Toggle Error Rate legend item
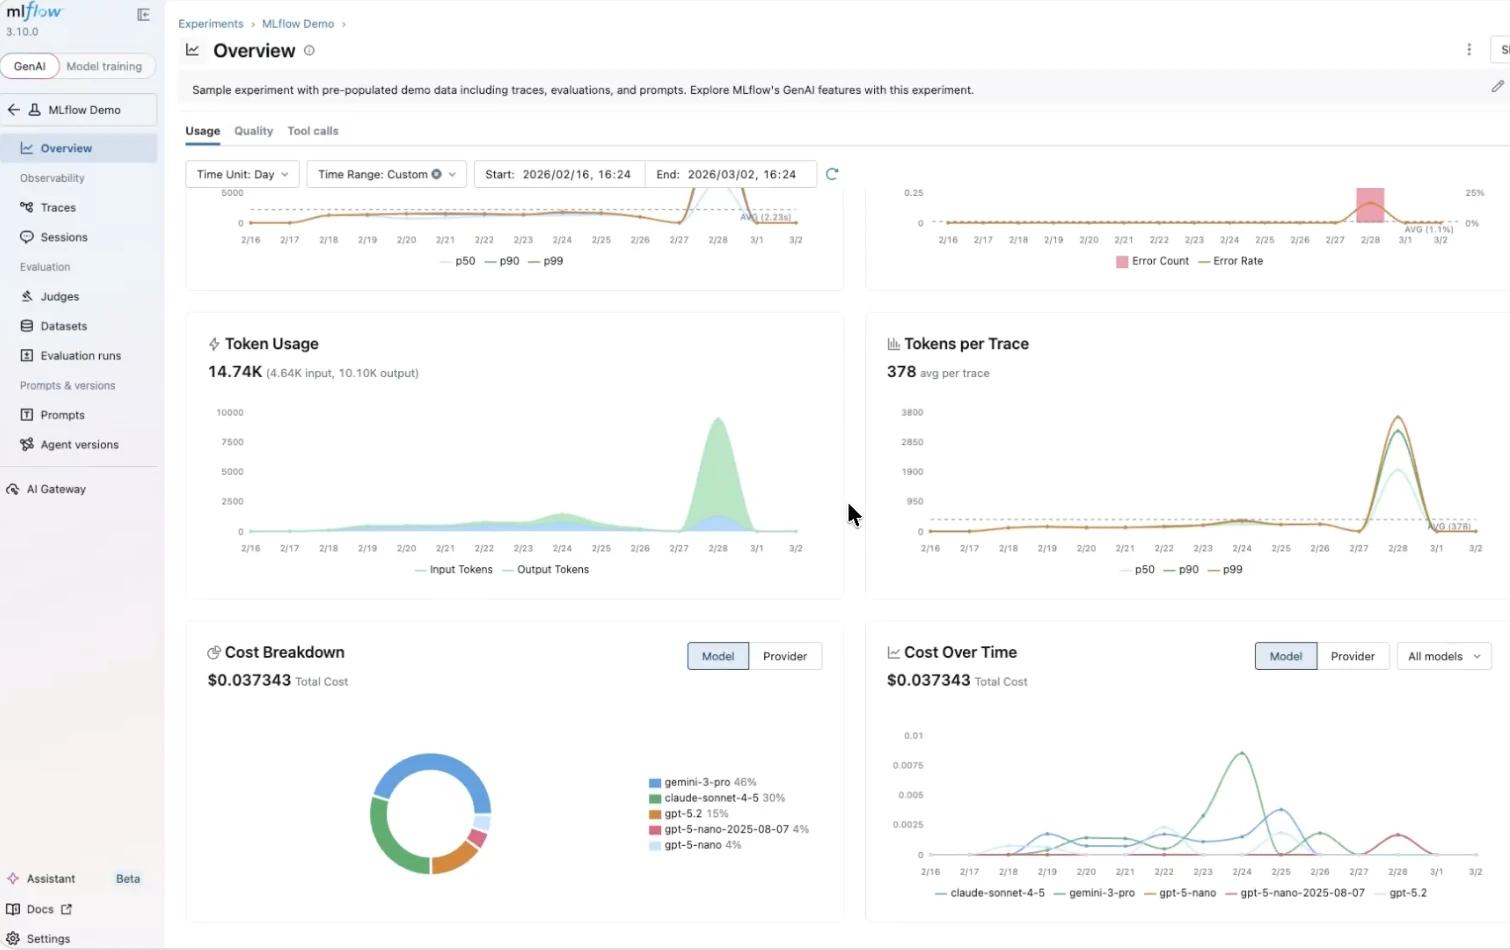Viewport: 1510px width, 950px height. coord(1231,261)
